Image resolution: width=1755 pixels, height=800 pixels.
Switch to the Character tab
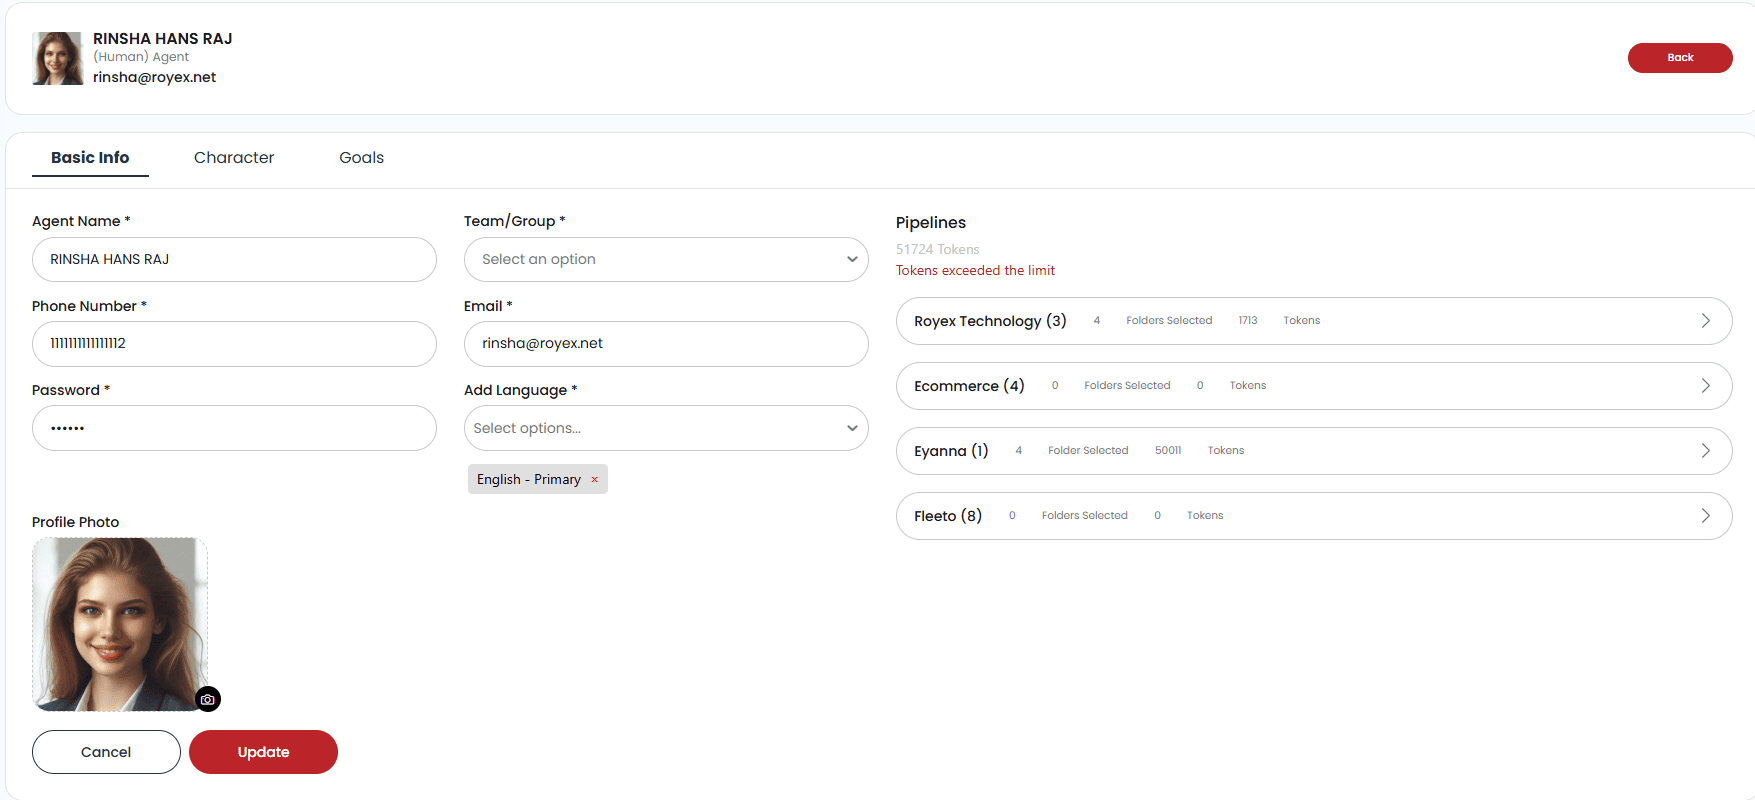[234, 158]
